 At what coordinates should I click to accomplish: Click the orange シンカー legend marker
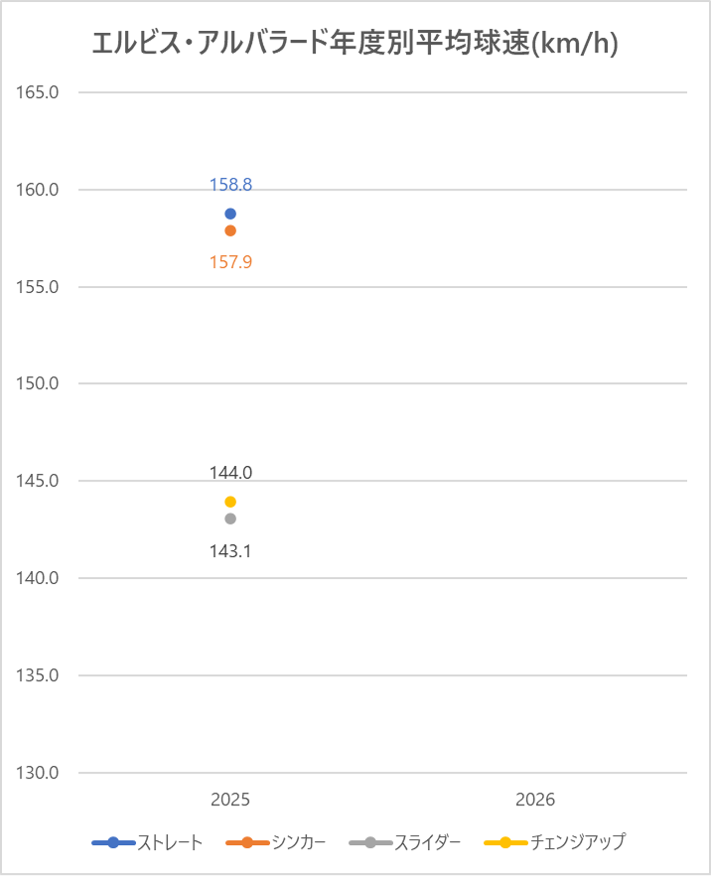point(246,843)
